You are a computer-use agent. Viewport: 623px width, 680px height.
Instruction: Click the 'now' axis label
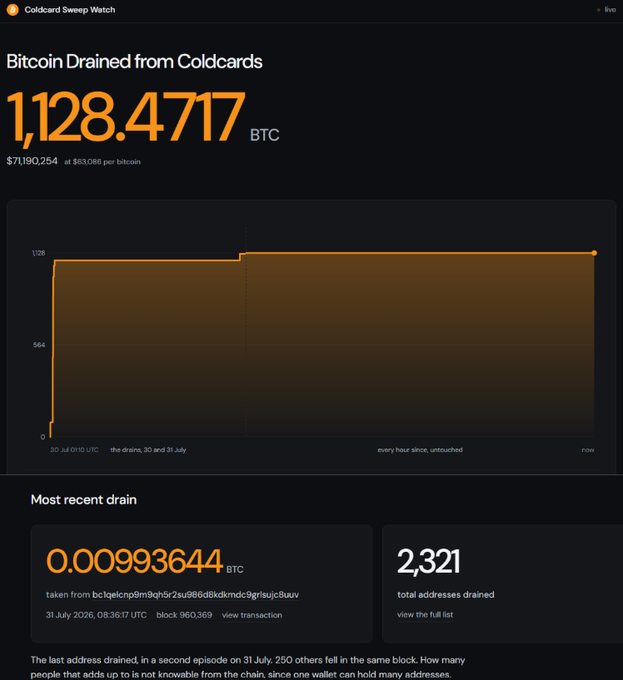(588, 450)
